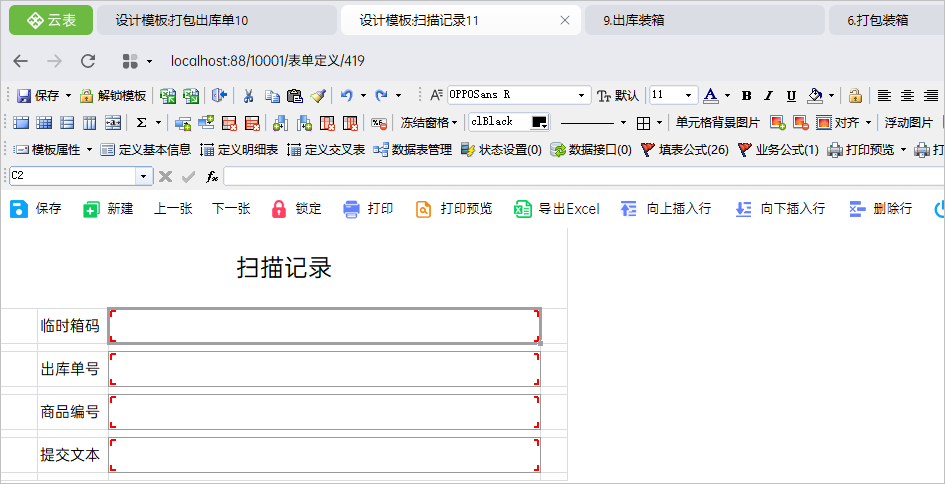The width and height of the screenshot is (945, 484).
Task: Click the browser back arrow
Action: [20, 61]
